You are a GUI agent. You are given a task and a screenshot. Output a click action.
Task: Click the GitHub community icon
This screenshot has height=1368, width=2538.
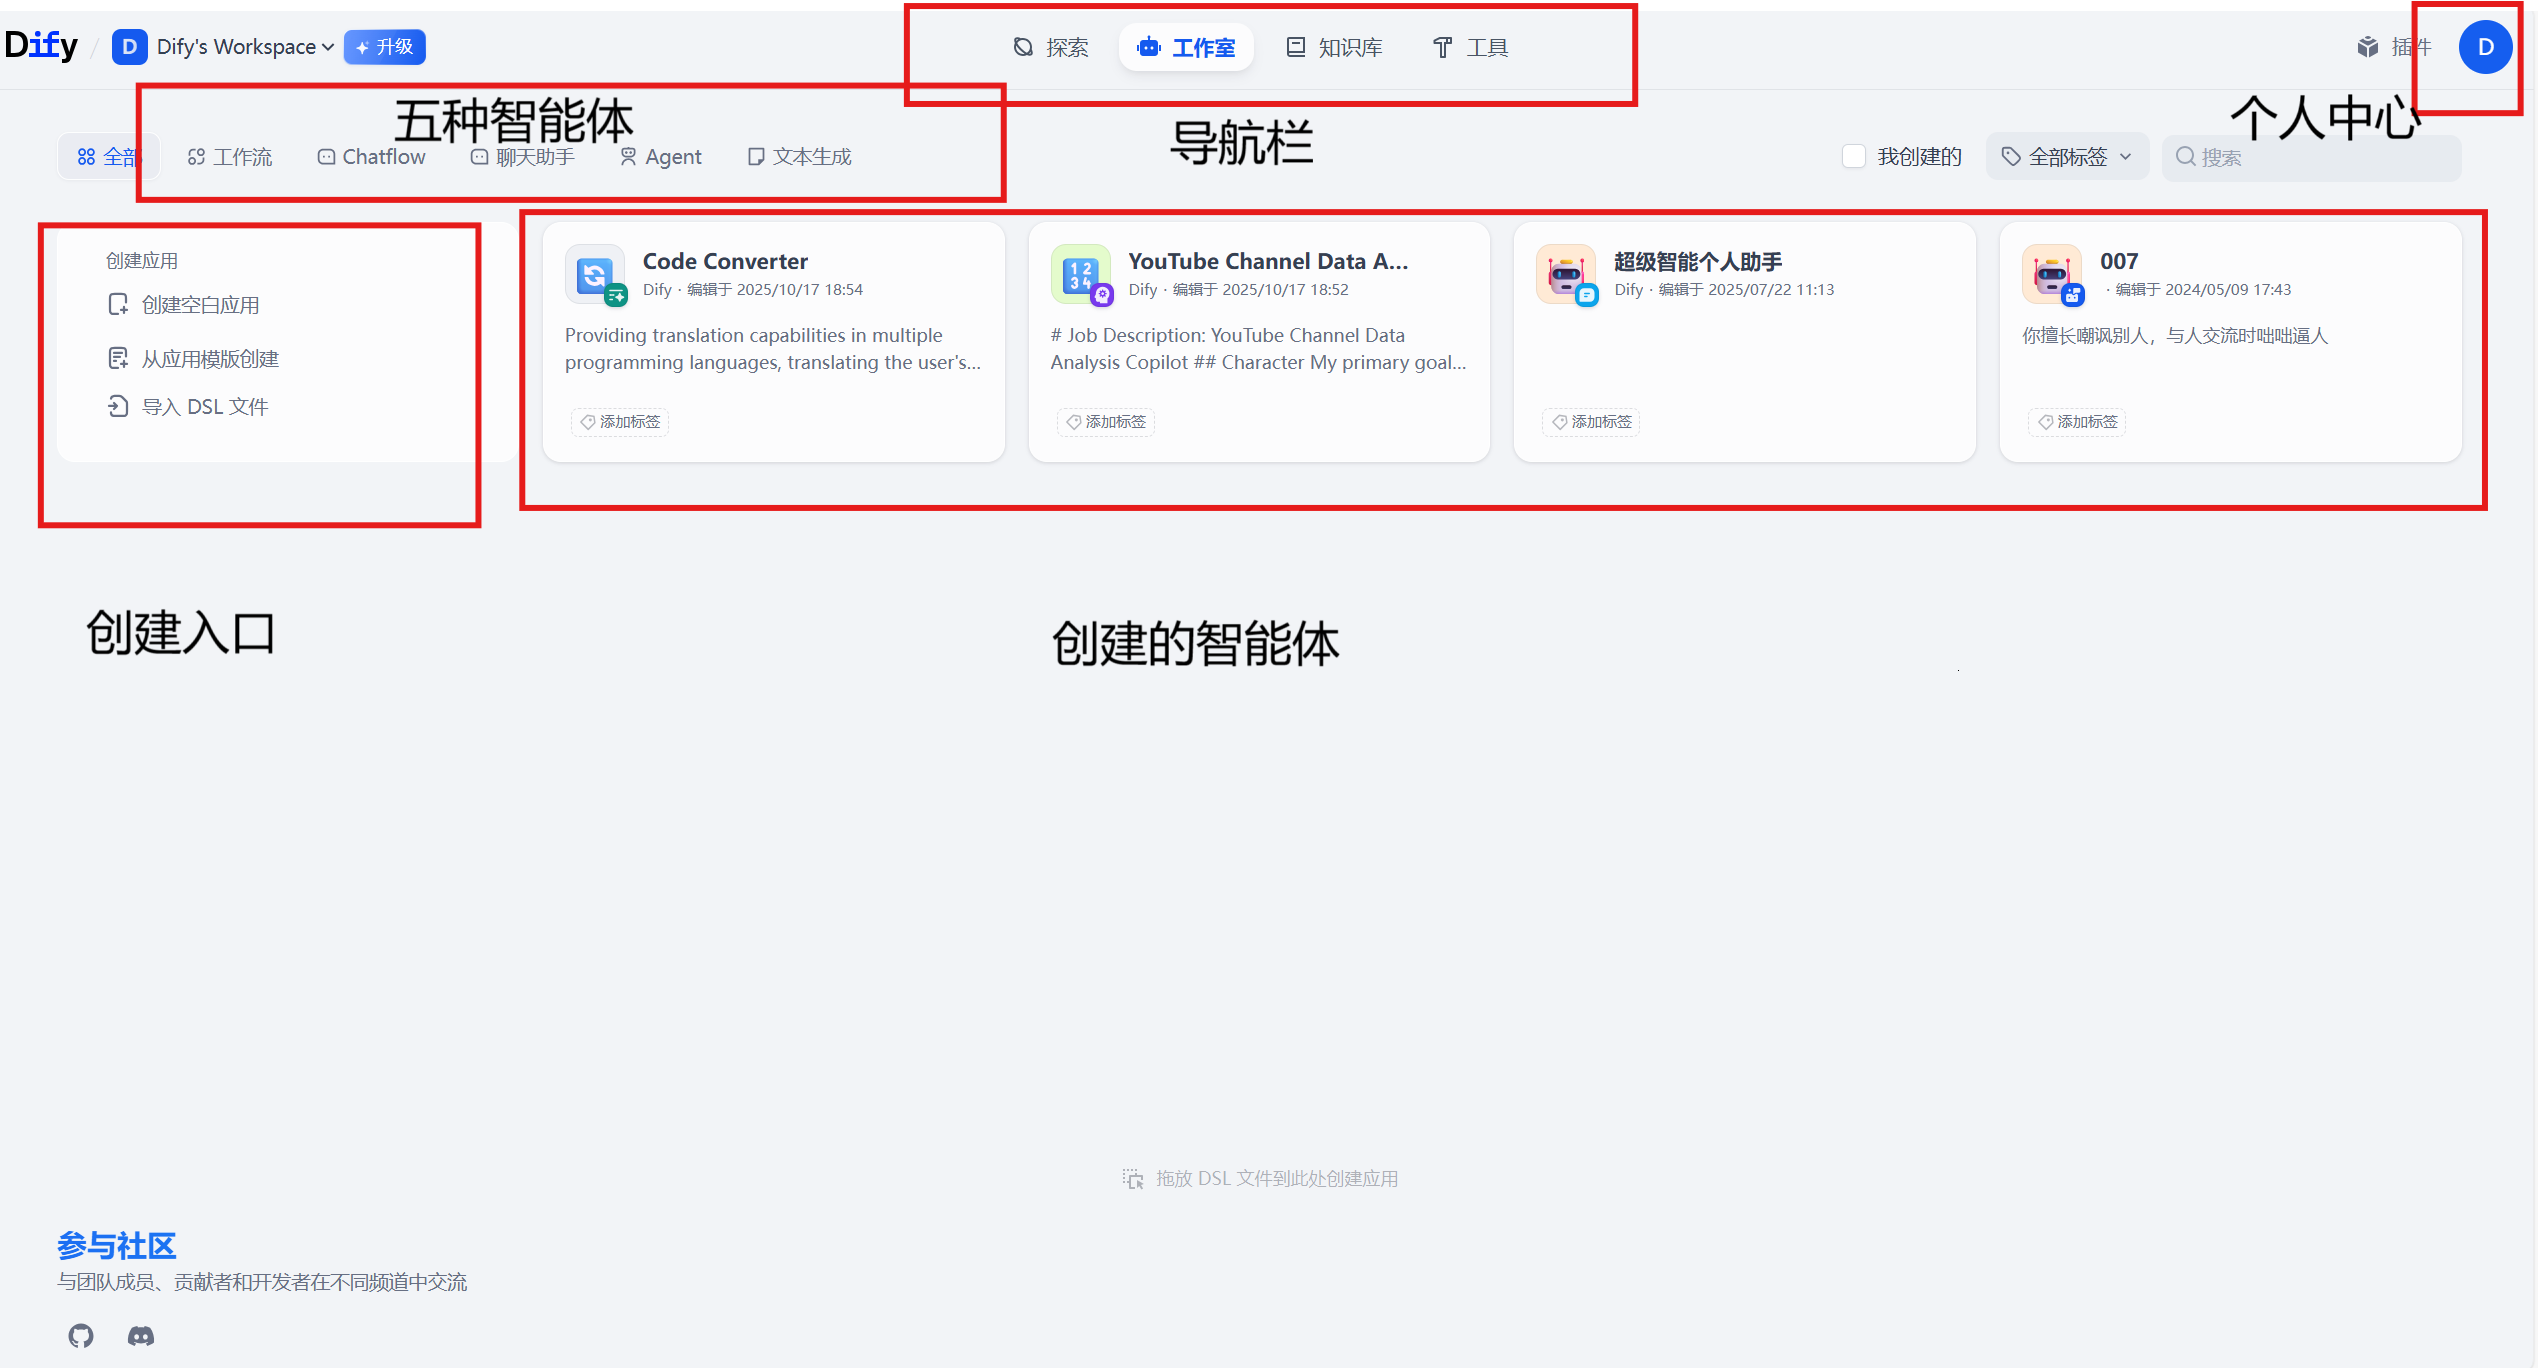[x=80, y=1335]
